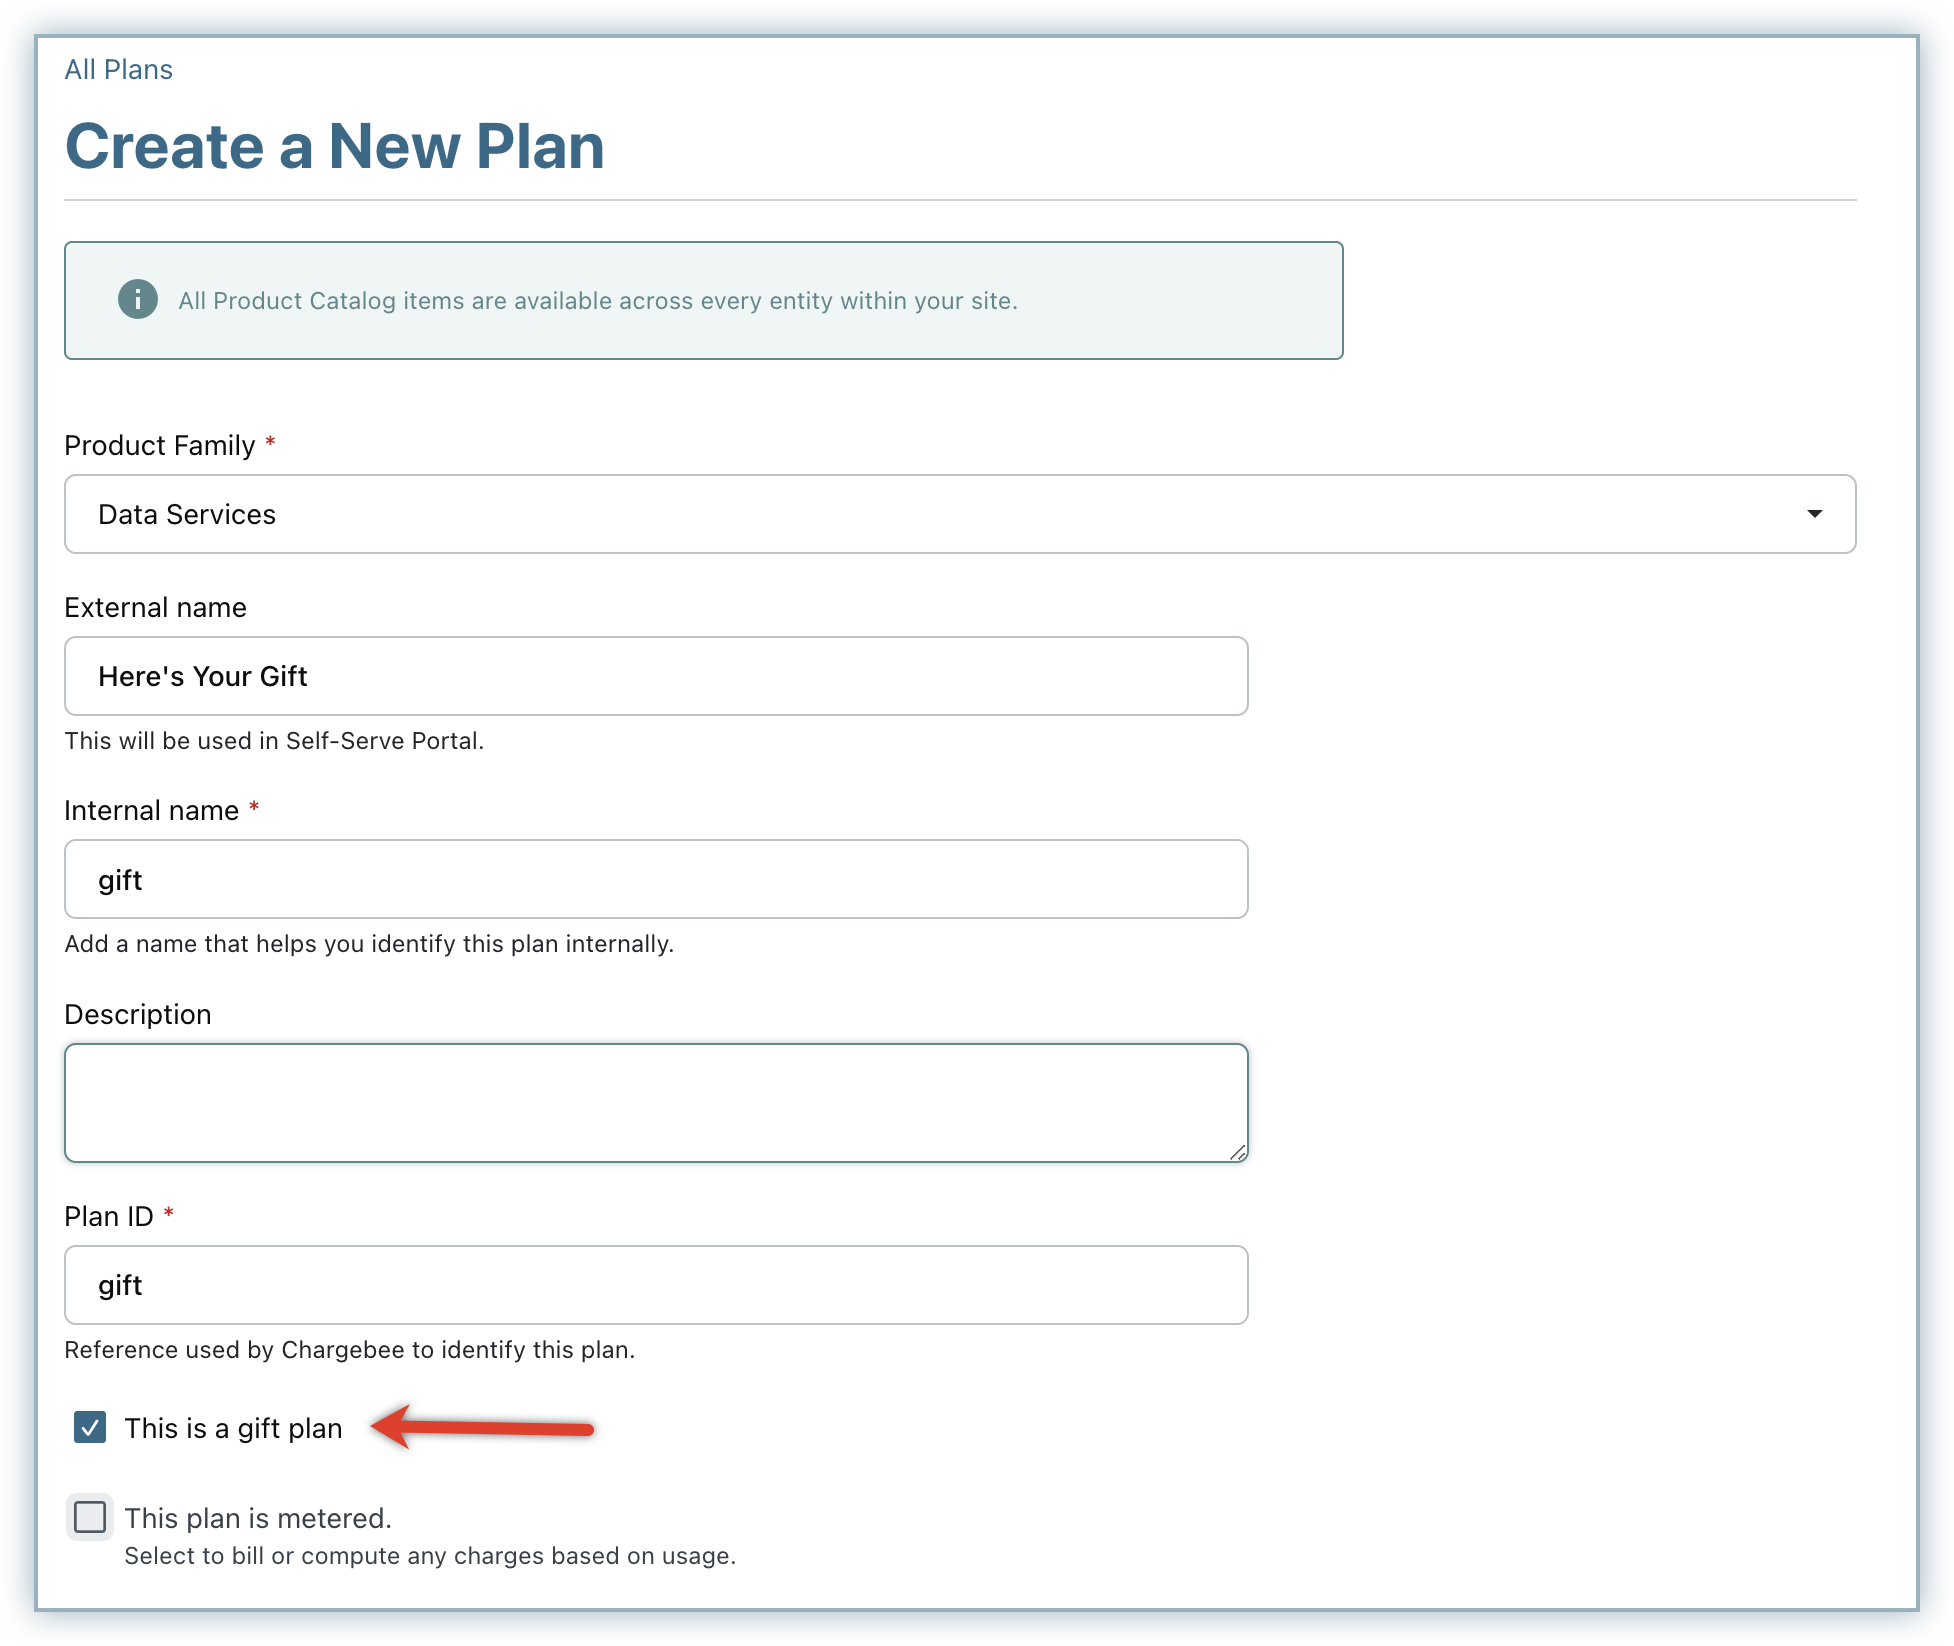Focus the External name input field
This screenshot has width=1954, height=1646.
[656, 676]
